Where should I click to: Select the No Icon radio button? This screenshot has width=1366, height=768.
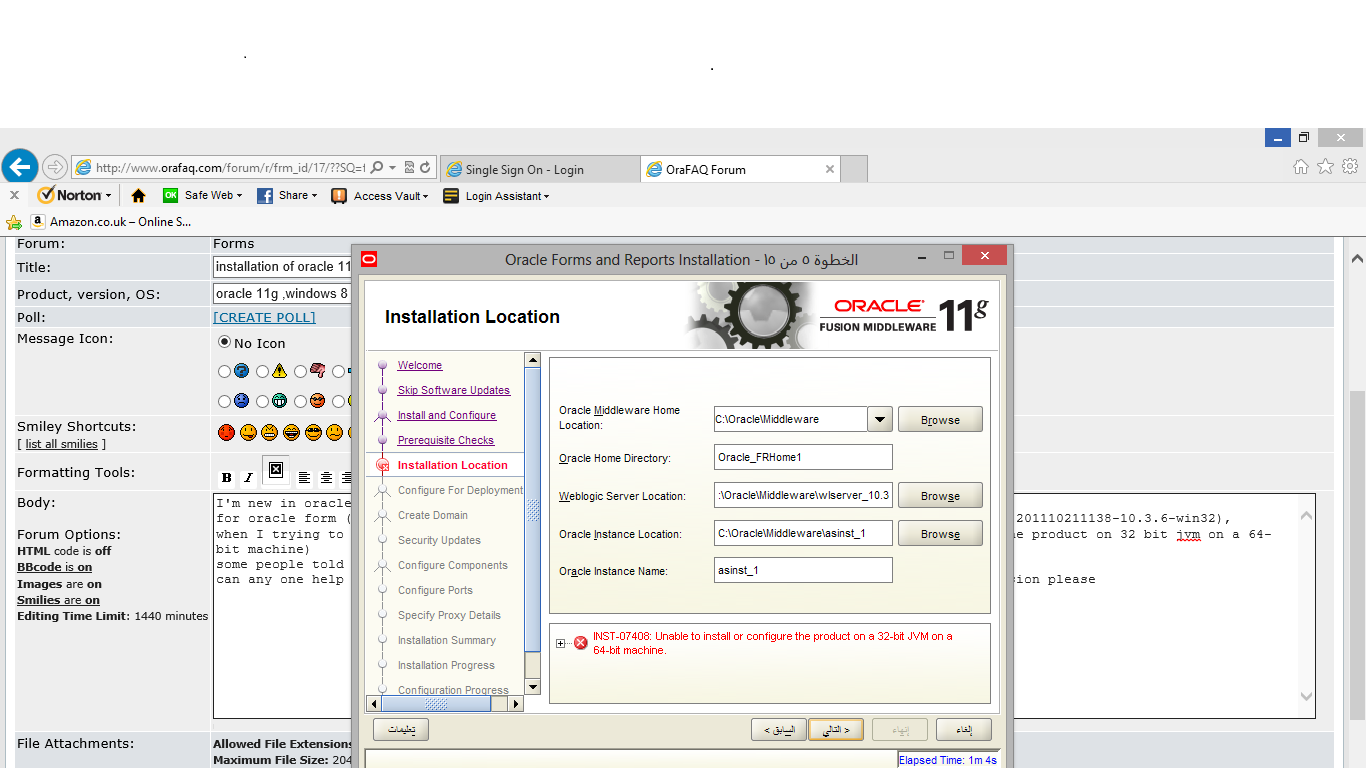[x=224, y=342]
